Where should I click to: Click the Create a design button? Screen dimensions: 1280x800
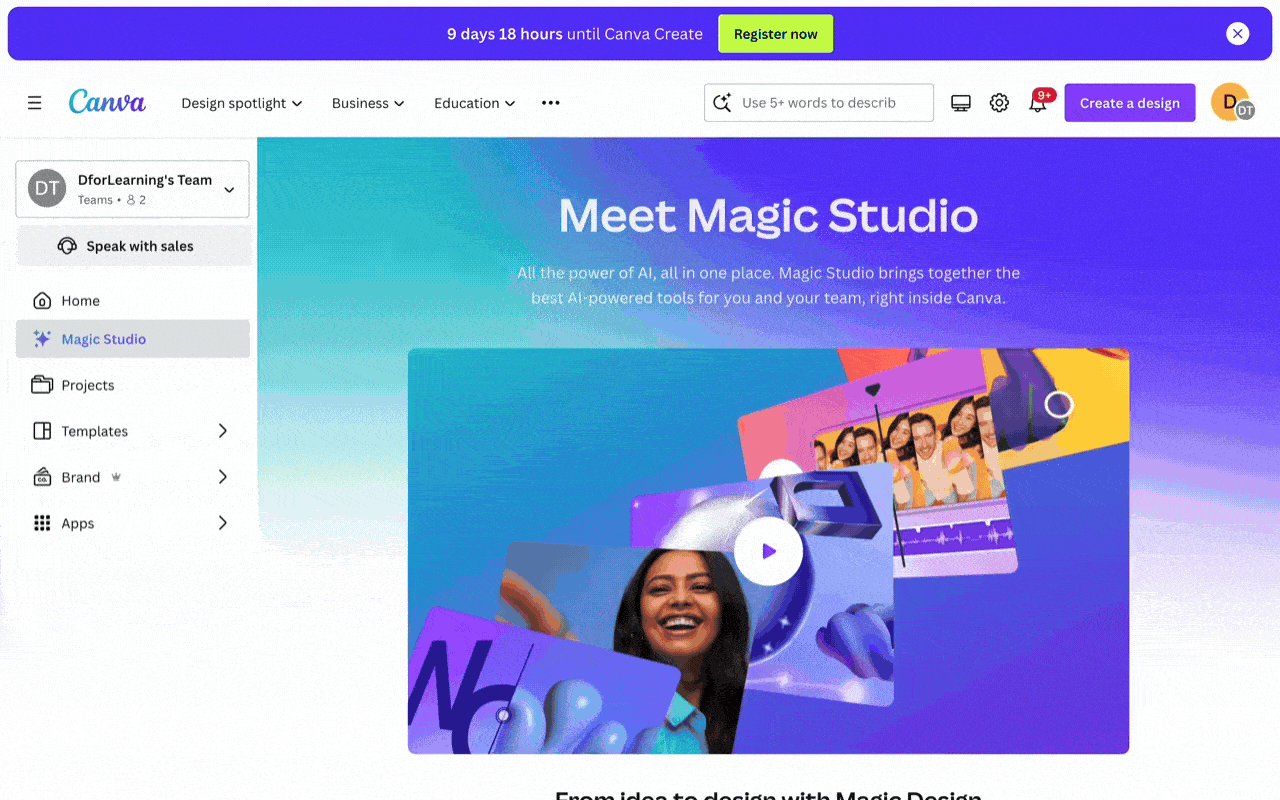click(1130, 103)
